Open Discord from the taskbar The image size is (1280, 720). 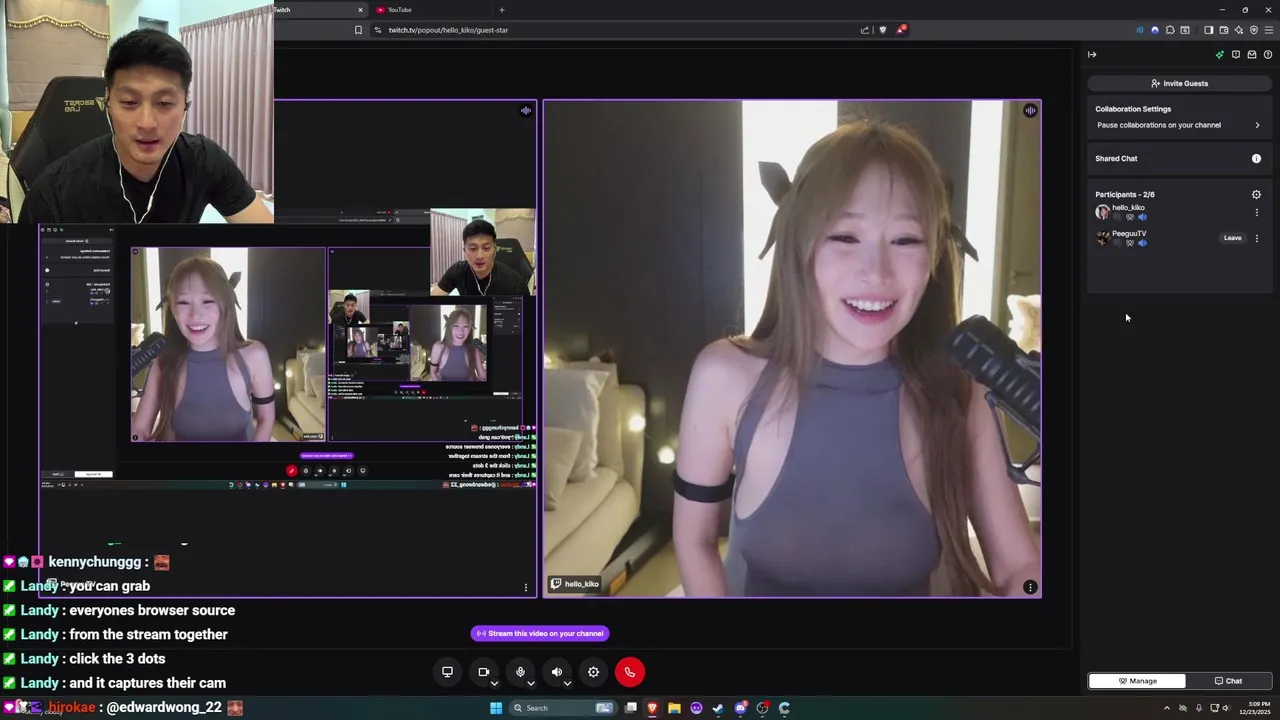coord(741,708)
